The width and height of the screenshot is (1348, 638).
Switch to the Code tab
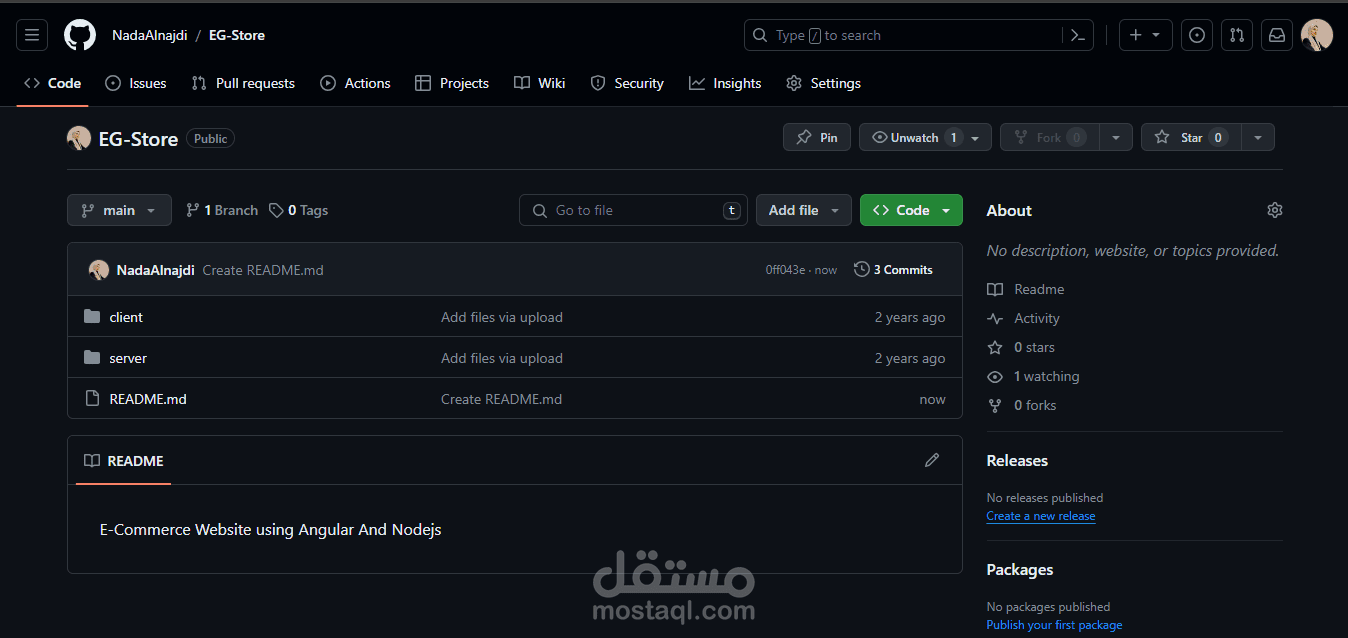click(52, 83)
